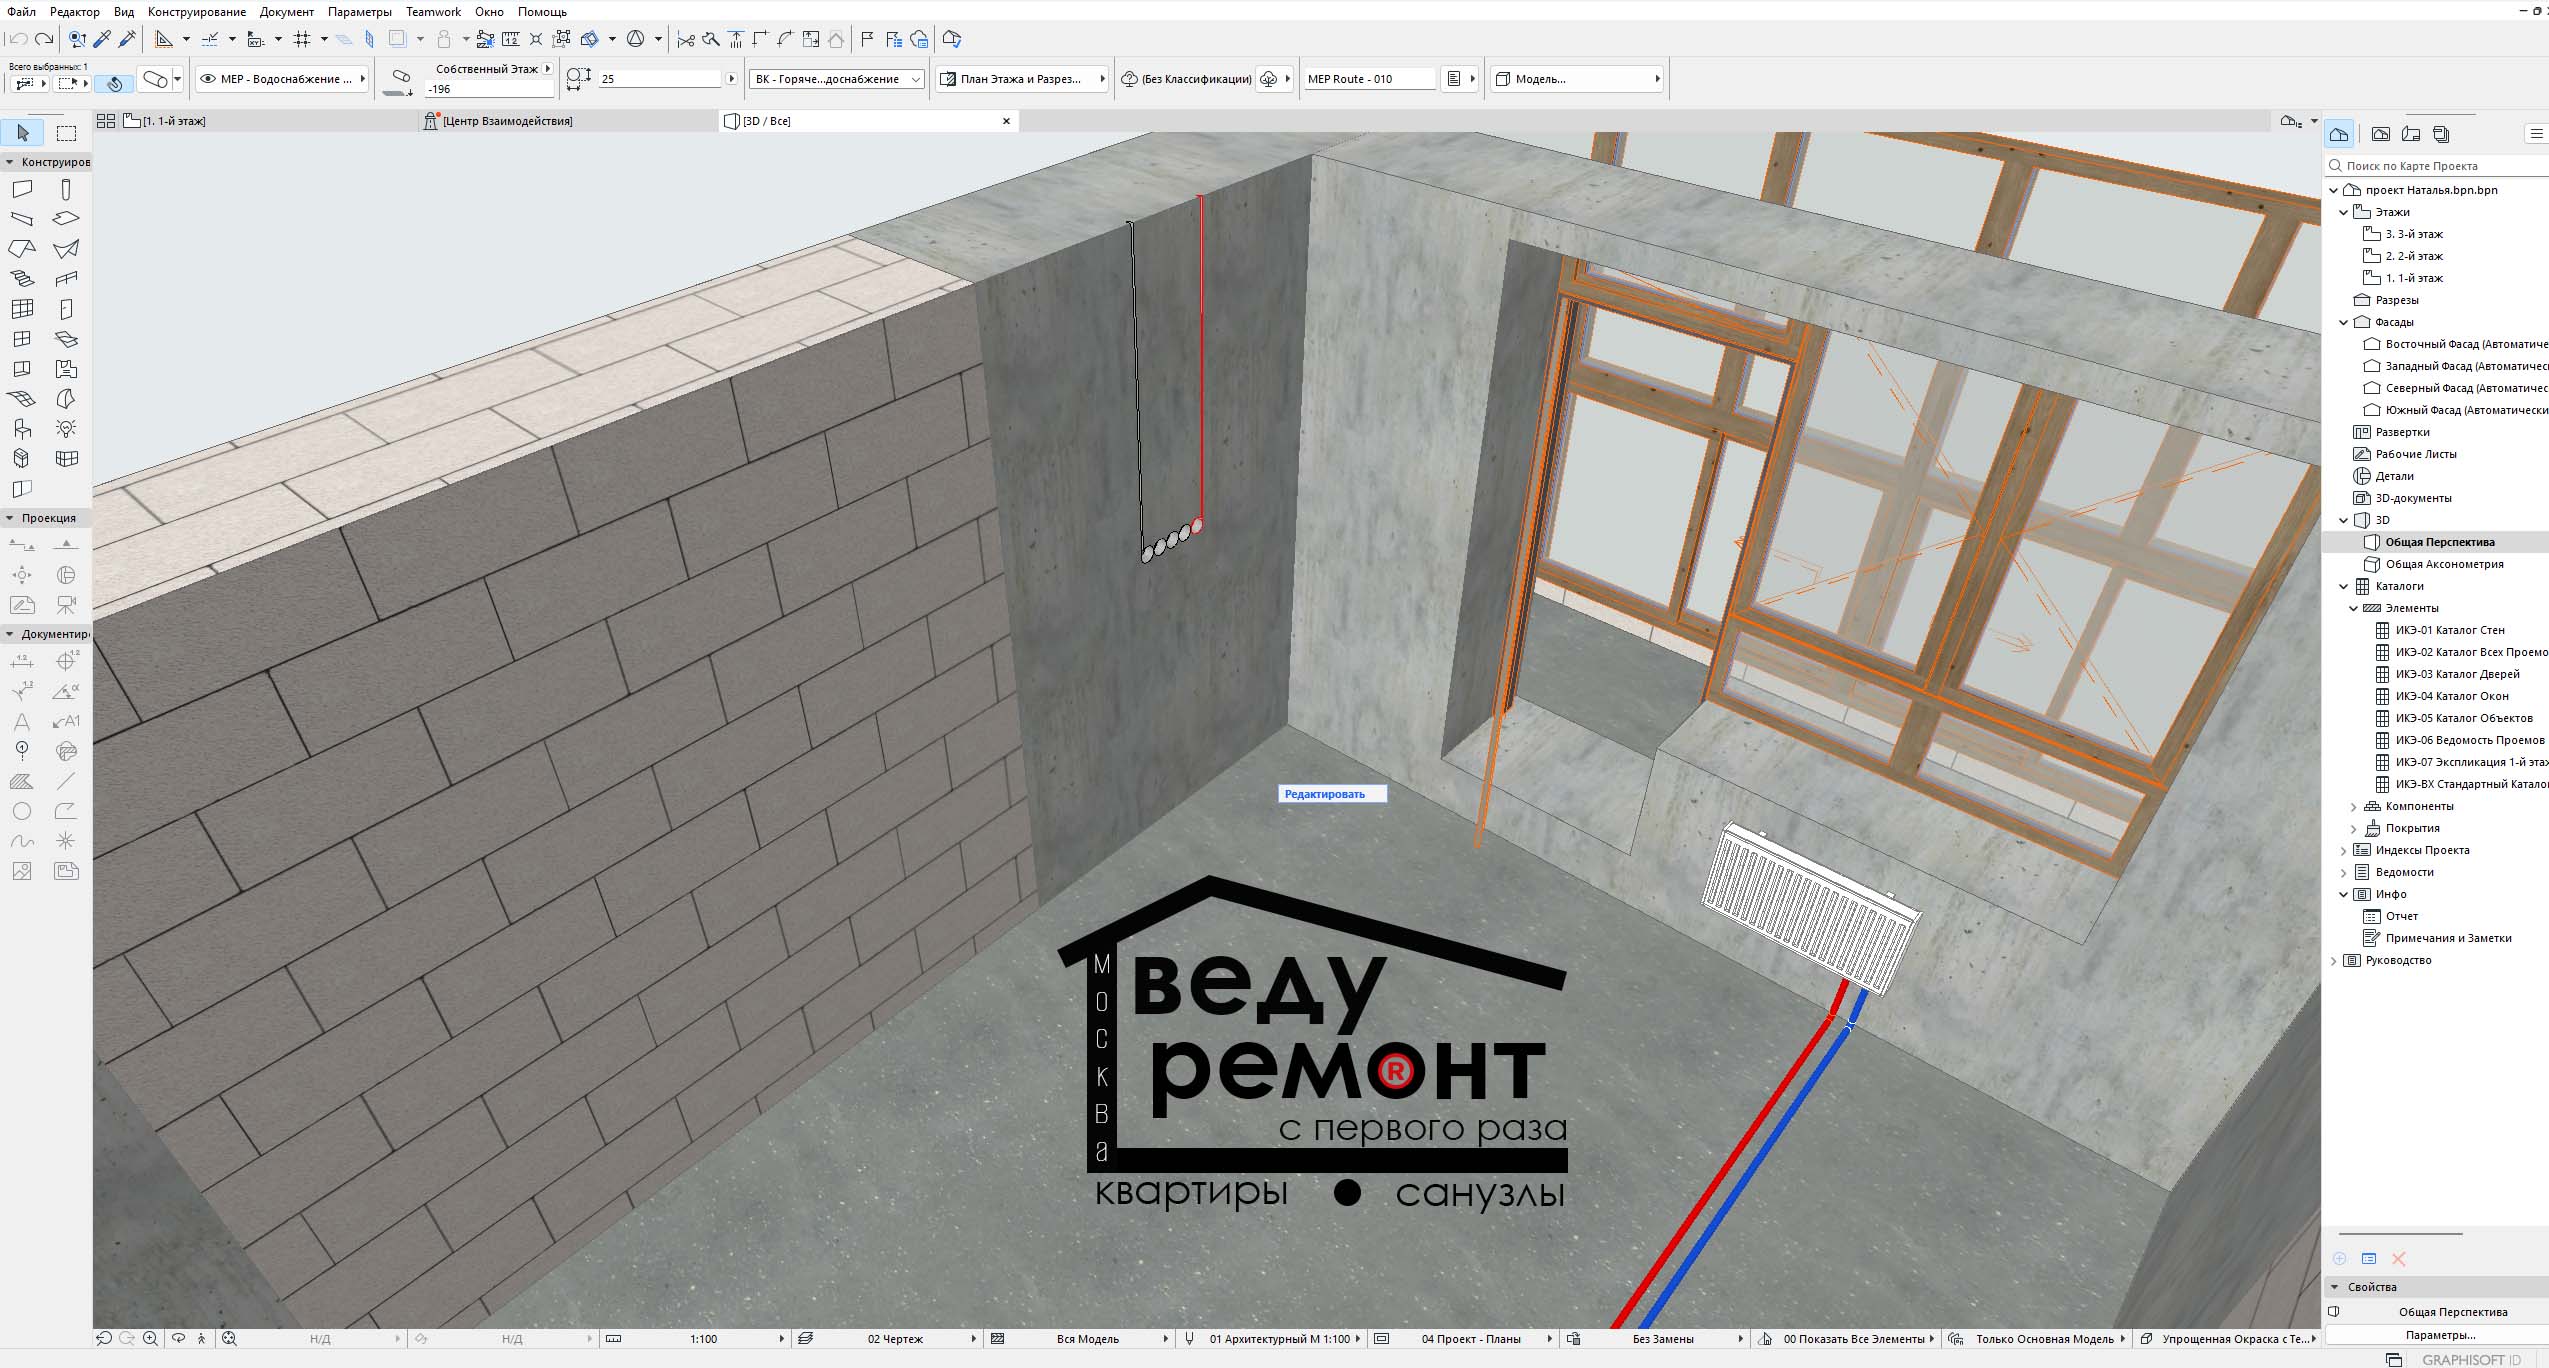Close the 3D / Все tab
The height and width of the screenshot is (1368, 2549).
click(1007, 121)
